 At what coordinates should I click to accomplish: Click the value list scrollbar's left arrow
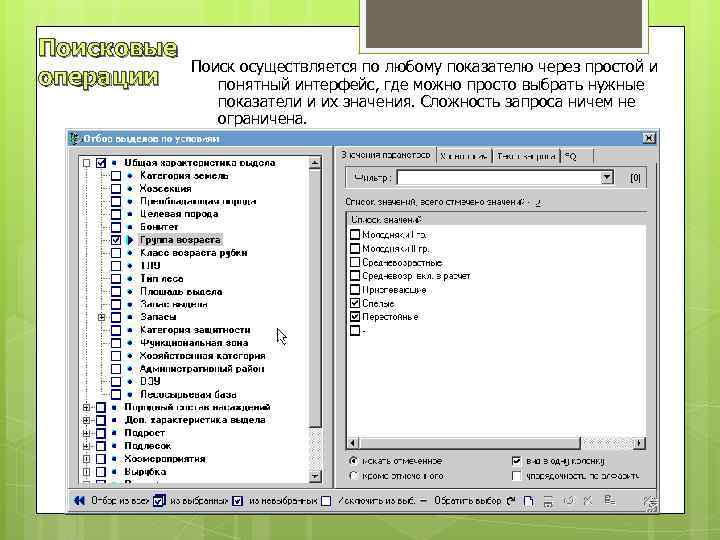(x=353, y=443)
